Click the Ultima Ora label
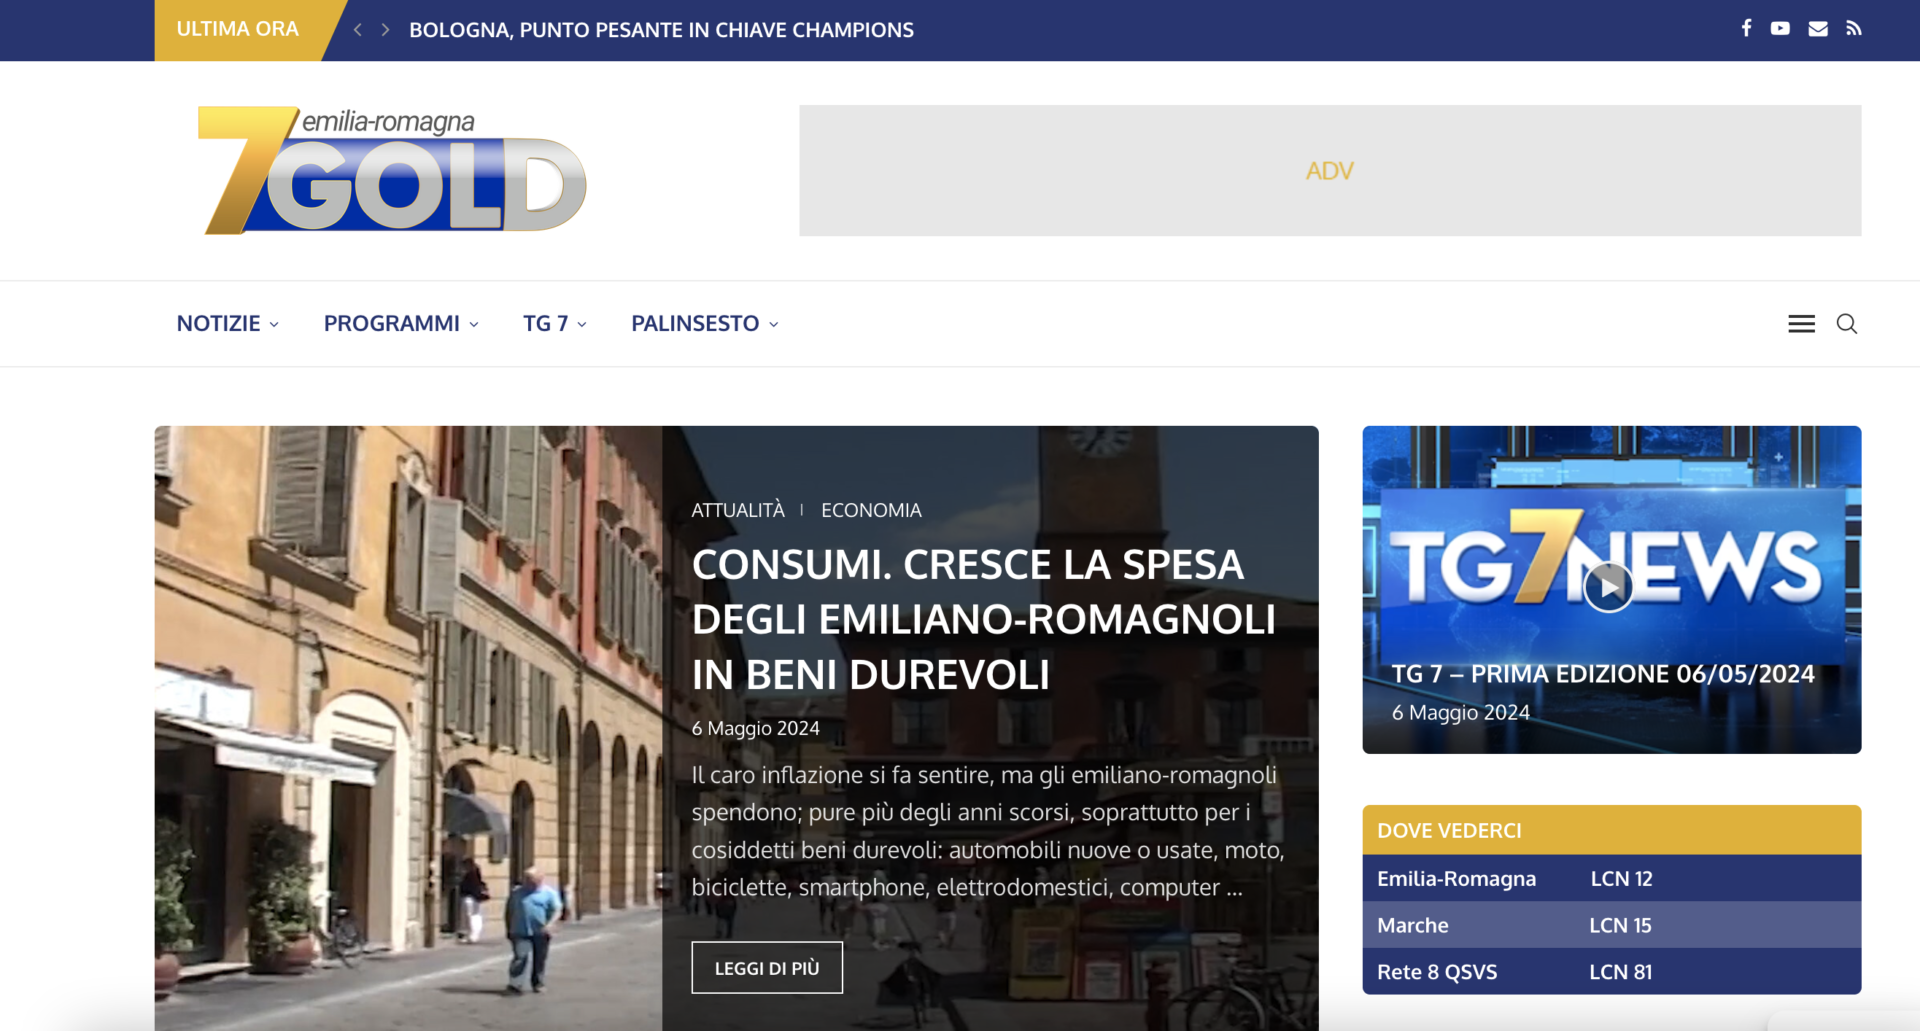This screenshot has height=1031, width=1920. point(238,30)
